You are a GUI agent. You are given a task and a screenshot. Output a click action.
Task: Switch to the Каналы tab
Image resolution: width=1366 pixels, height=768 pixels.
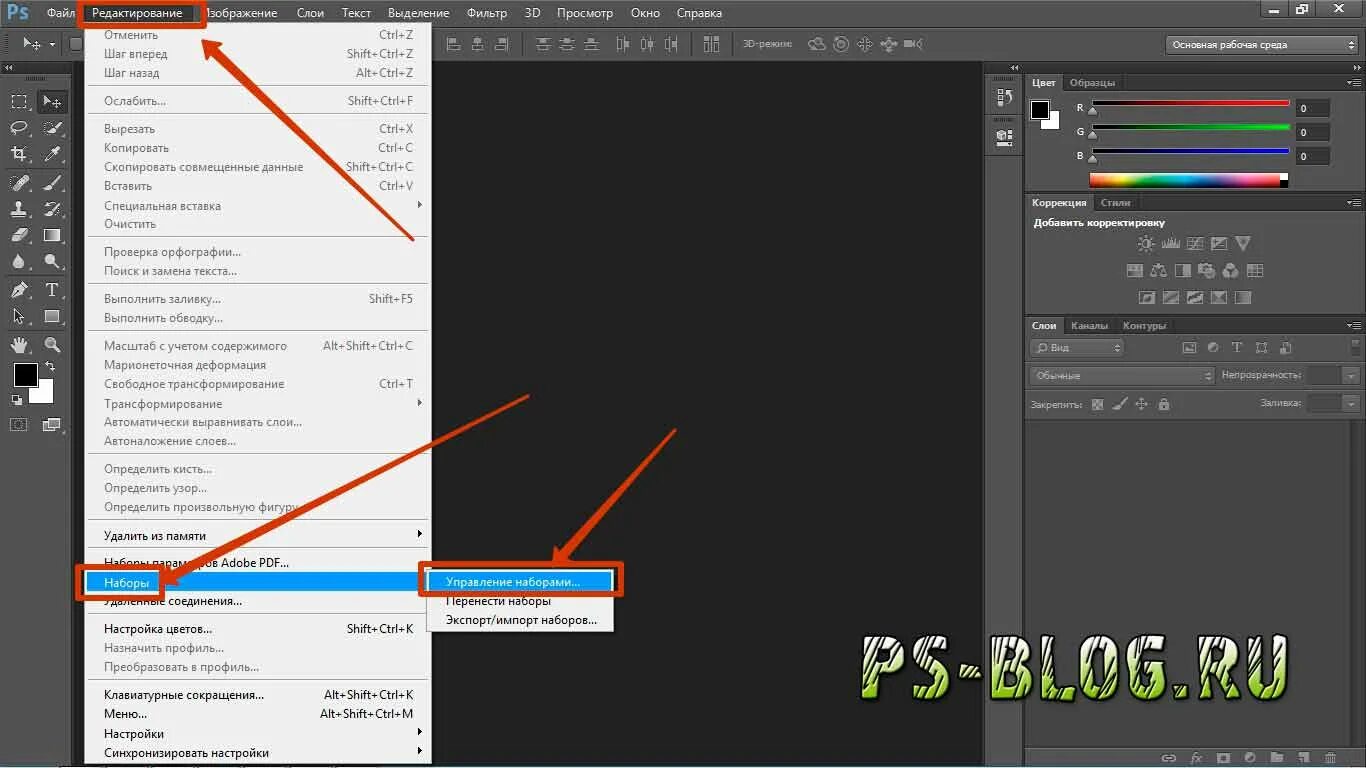click(1089, 326)
